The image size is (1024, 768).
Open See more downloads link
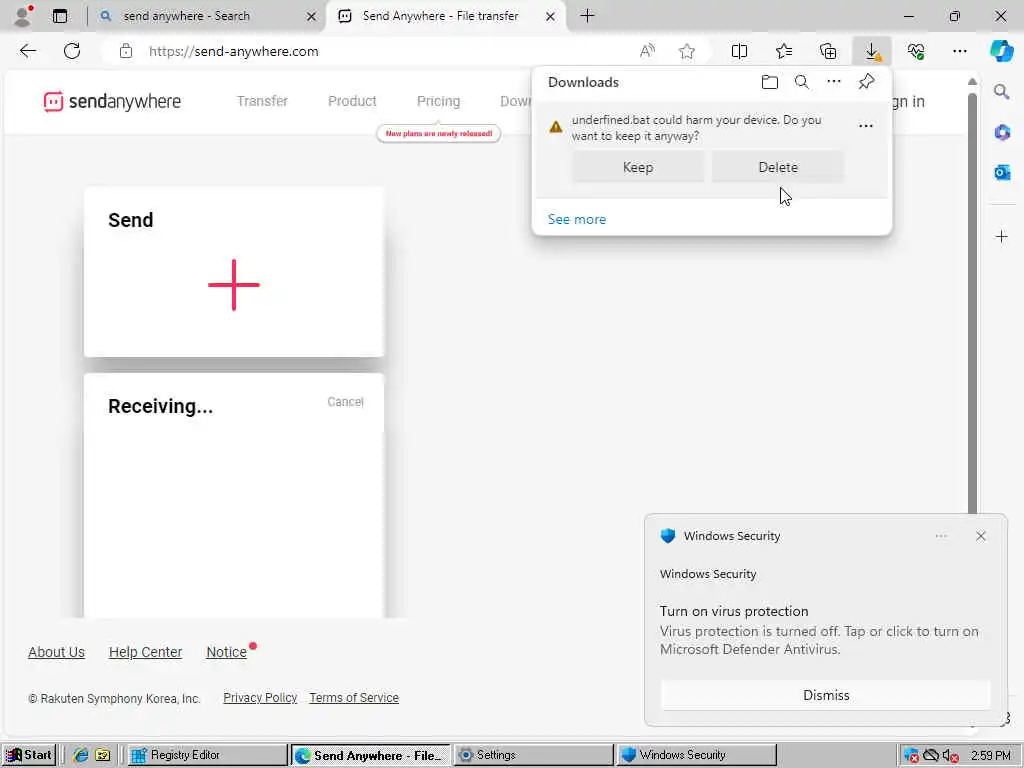[577, 219]
